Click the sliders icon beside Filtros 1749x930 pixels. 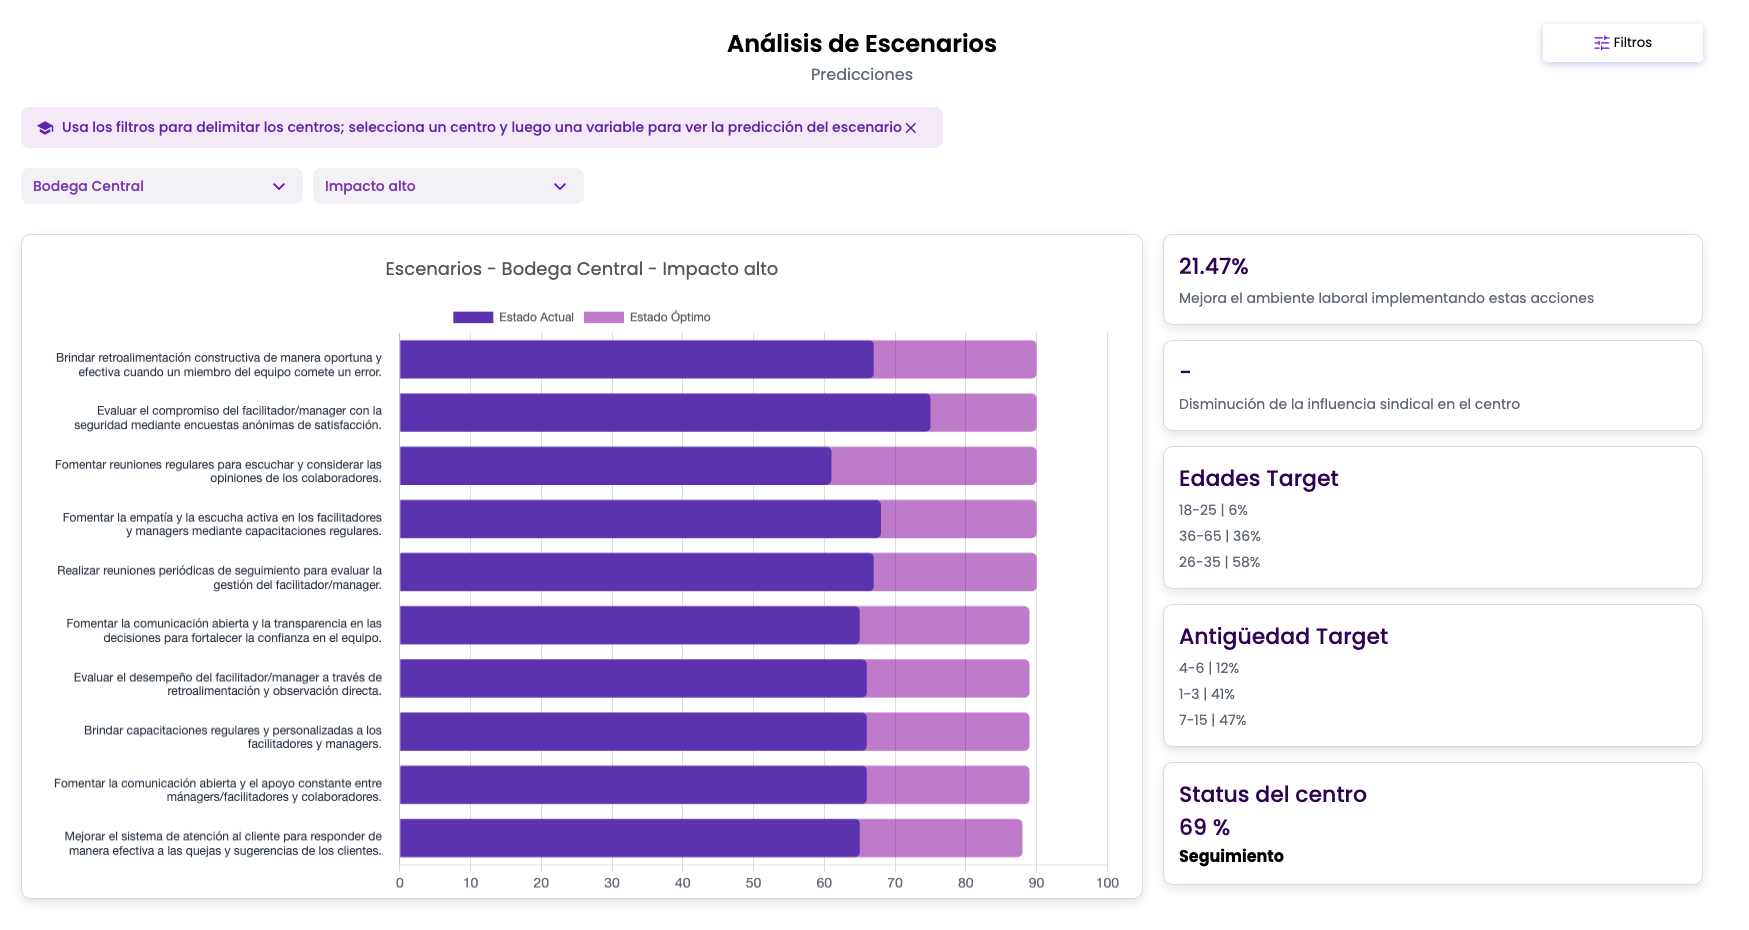1601,43
